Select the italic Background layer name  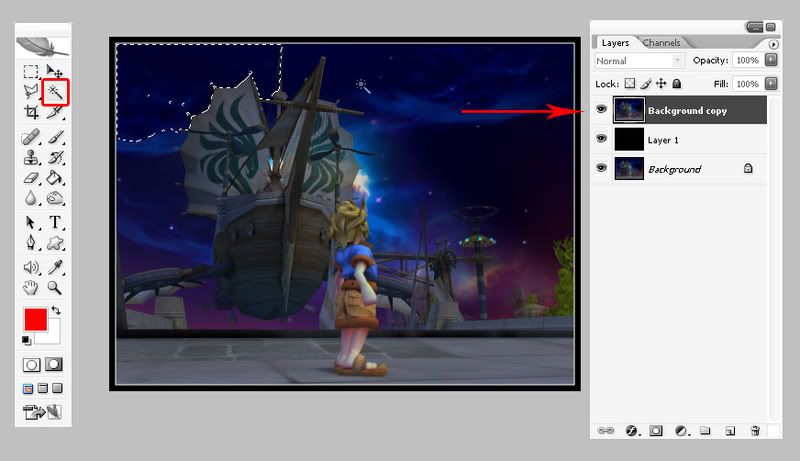674,169
